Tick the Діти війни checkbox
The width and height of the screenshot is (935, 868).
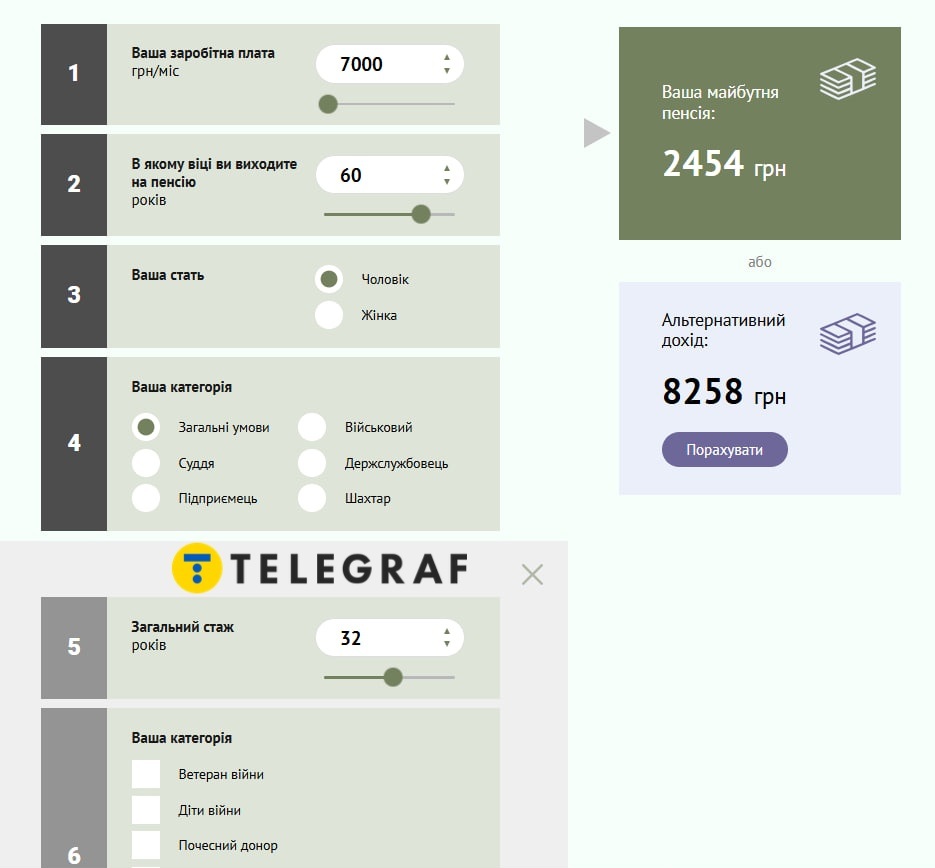point(146,810)
